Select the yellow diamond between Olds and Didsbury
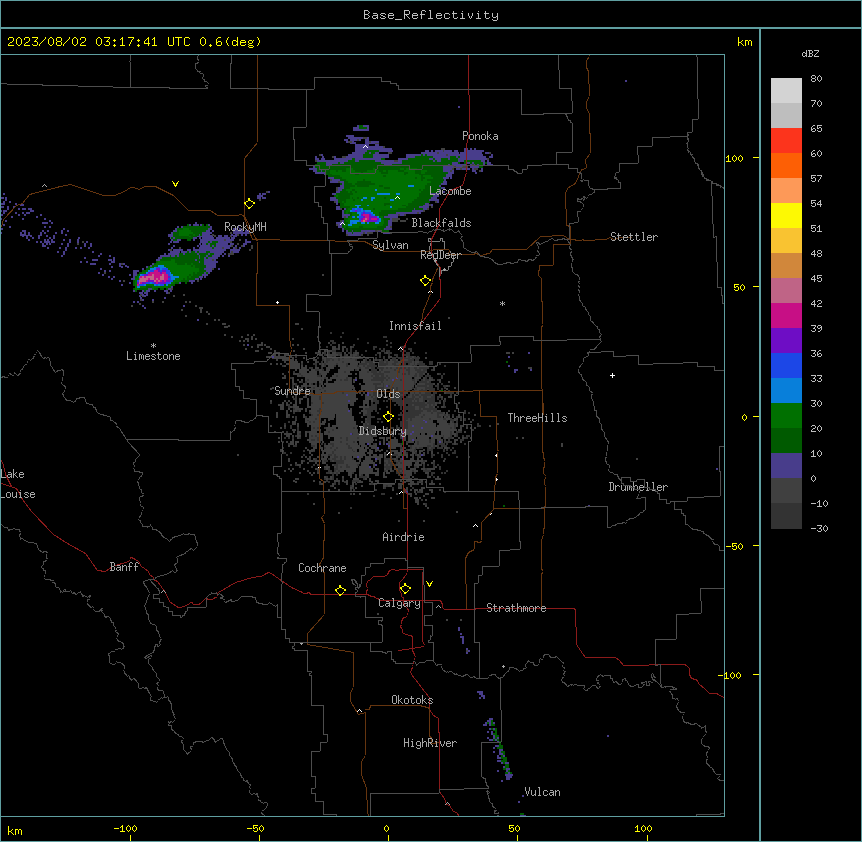This screenshot has width=862, height=842. pyautogui.click(x=388, y=417)
